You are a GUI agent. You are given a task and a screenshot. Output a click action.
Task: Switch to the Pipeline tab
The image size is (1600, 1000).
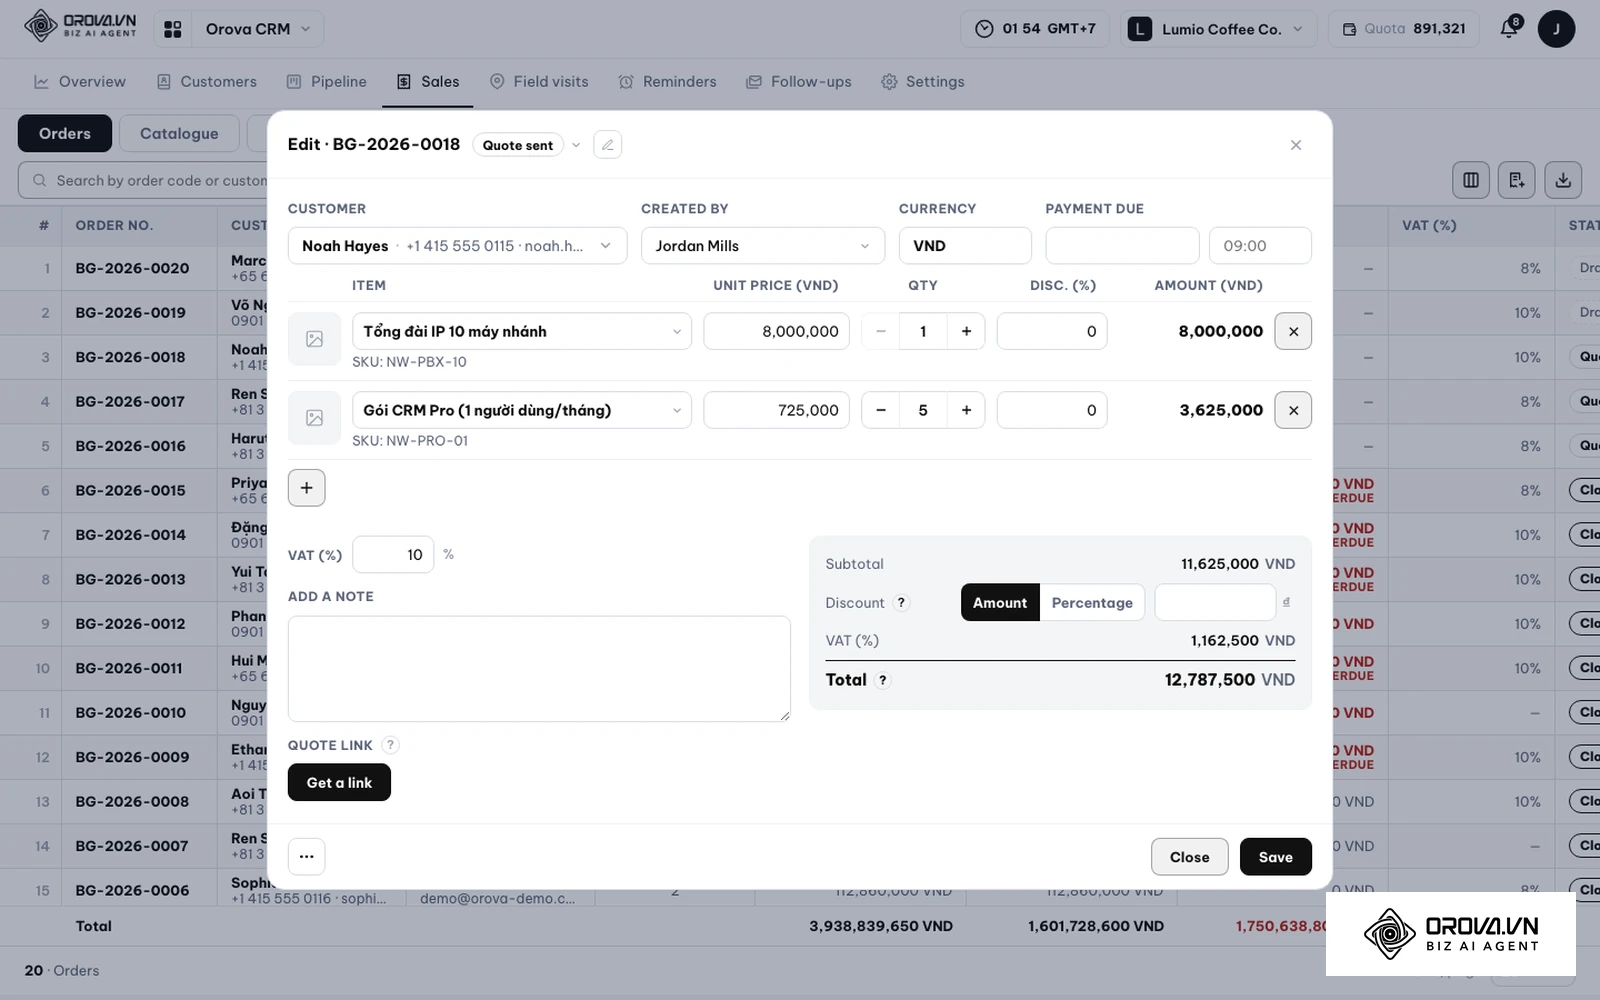pyautogui.click(x=327, y=82)
